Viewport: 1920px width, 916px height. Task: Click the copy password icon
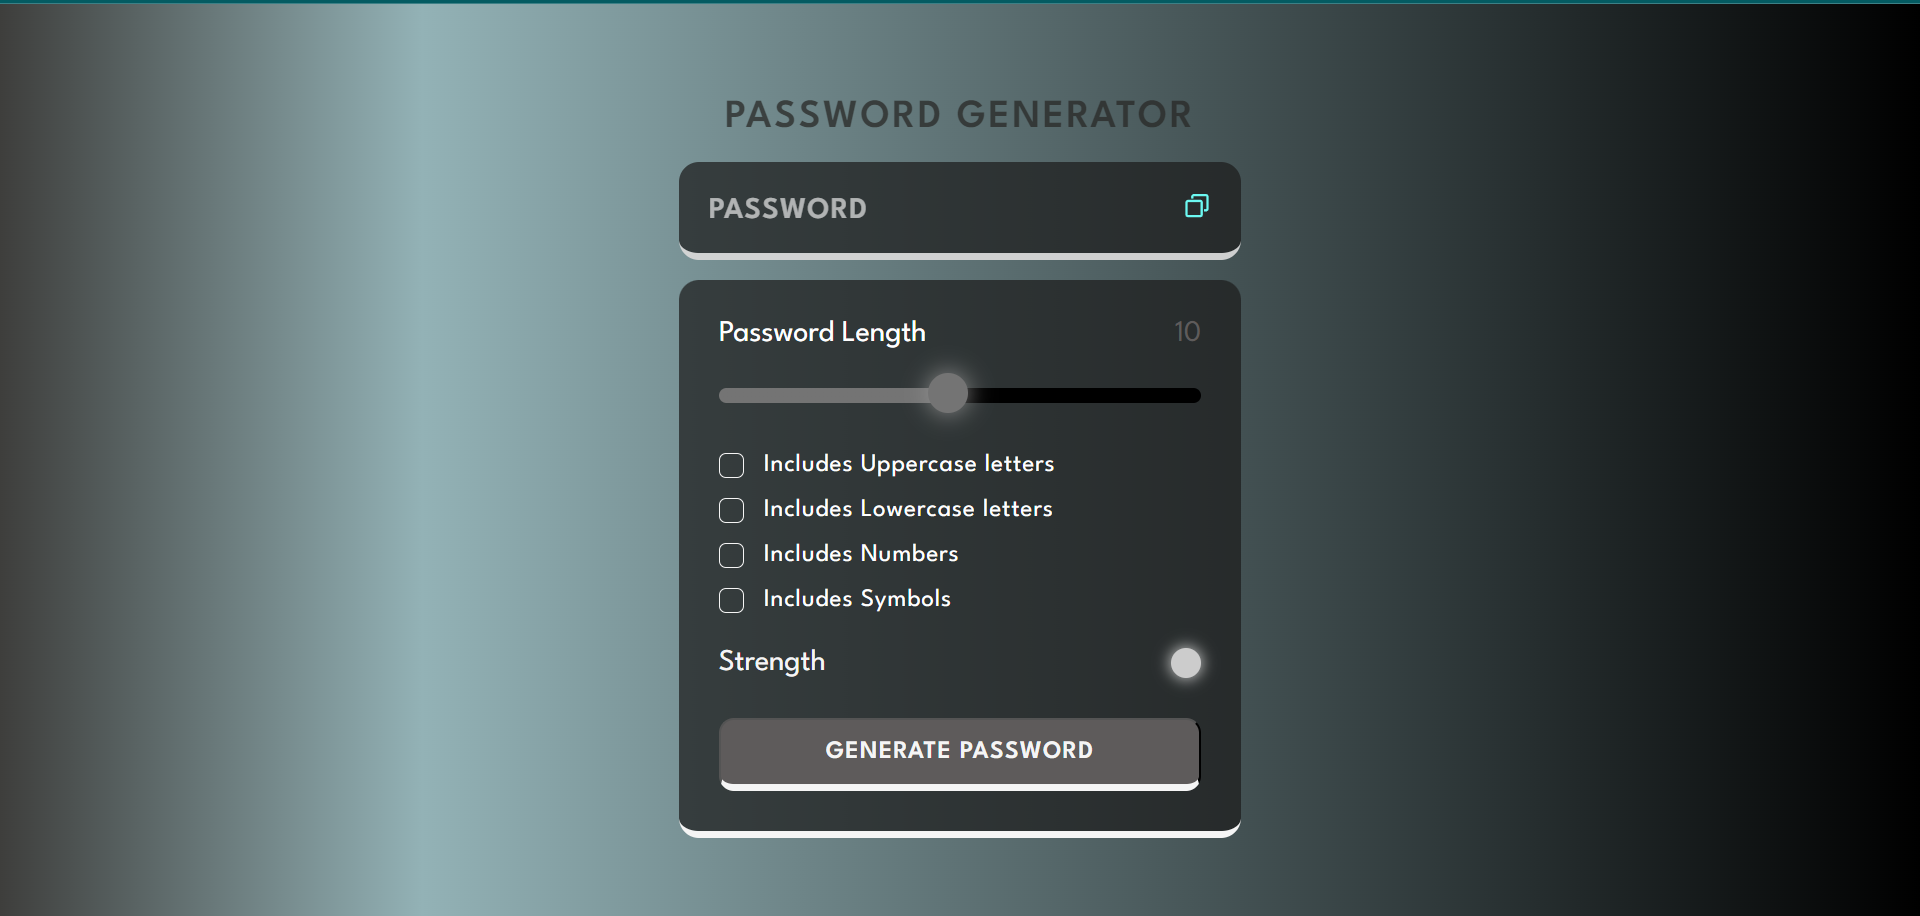click(x=1196, y=206)
